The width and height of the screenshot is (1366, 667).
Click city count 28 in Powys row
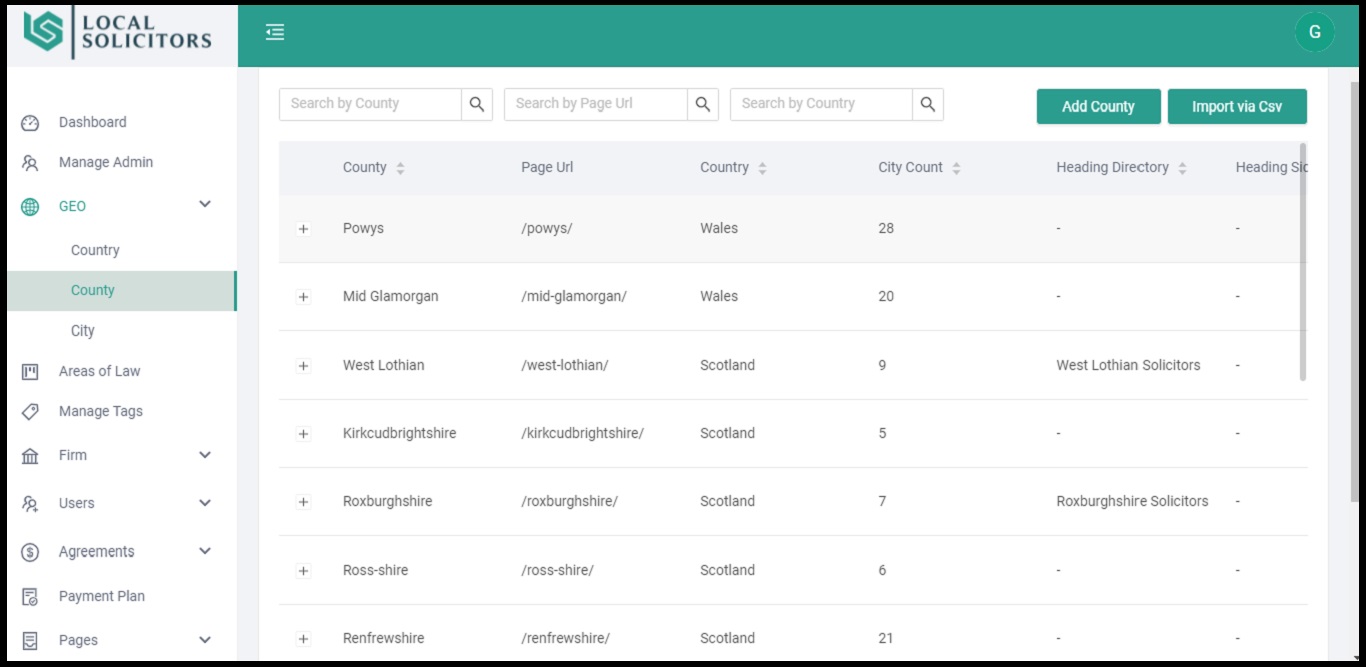click(x=886, y=229)
